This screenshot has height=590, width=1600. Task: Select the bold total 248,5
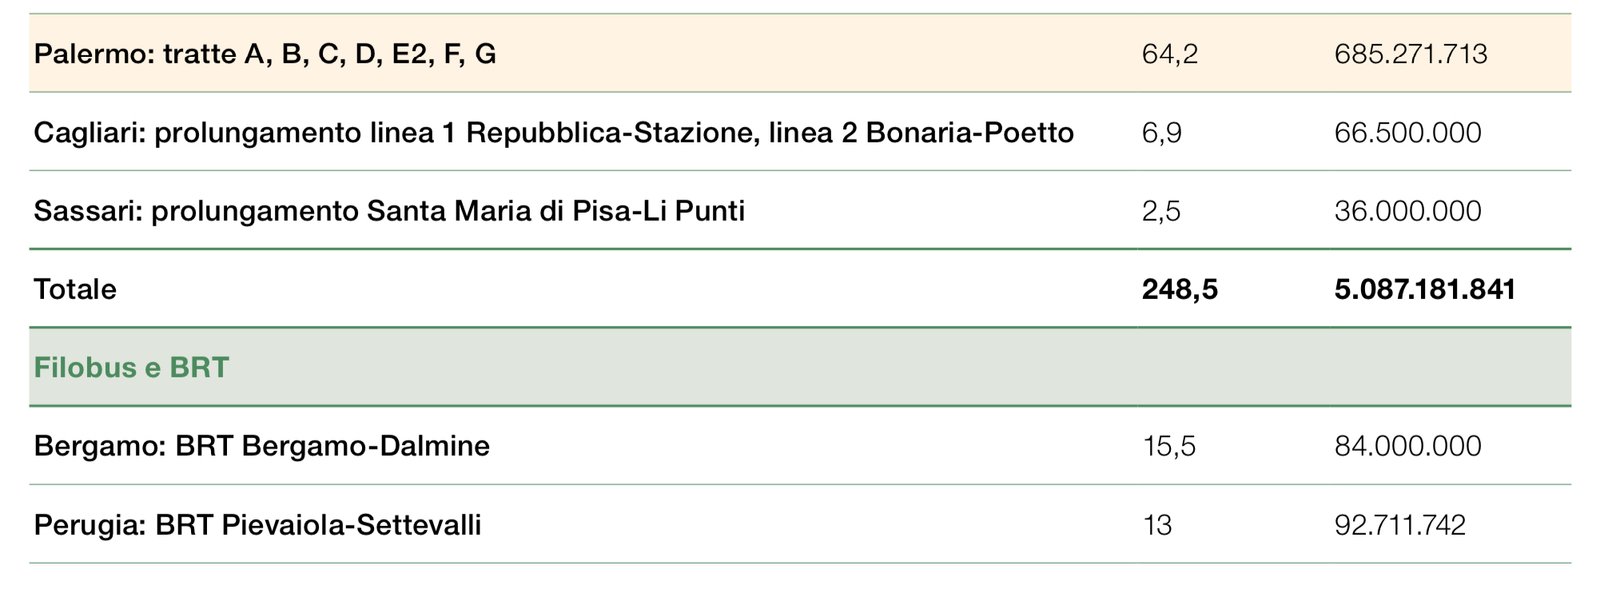click(x=1179, y=290)
